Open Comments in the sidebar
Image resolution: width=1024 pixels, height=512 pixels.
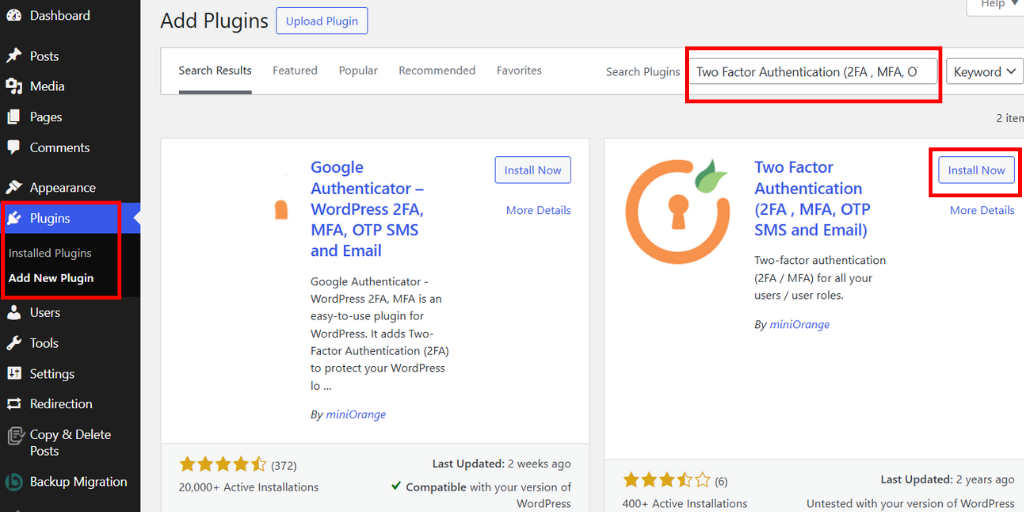coord(60,148)
